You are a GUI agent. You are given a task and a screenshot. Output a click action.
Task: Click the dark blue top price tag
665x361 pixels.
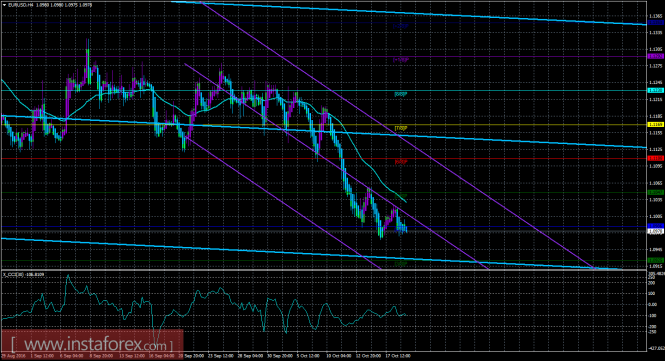click(x=656, y=22)
